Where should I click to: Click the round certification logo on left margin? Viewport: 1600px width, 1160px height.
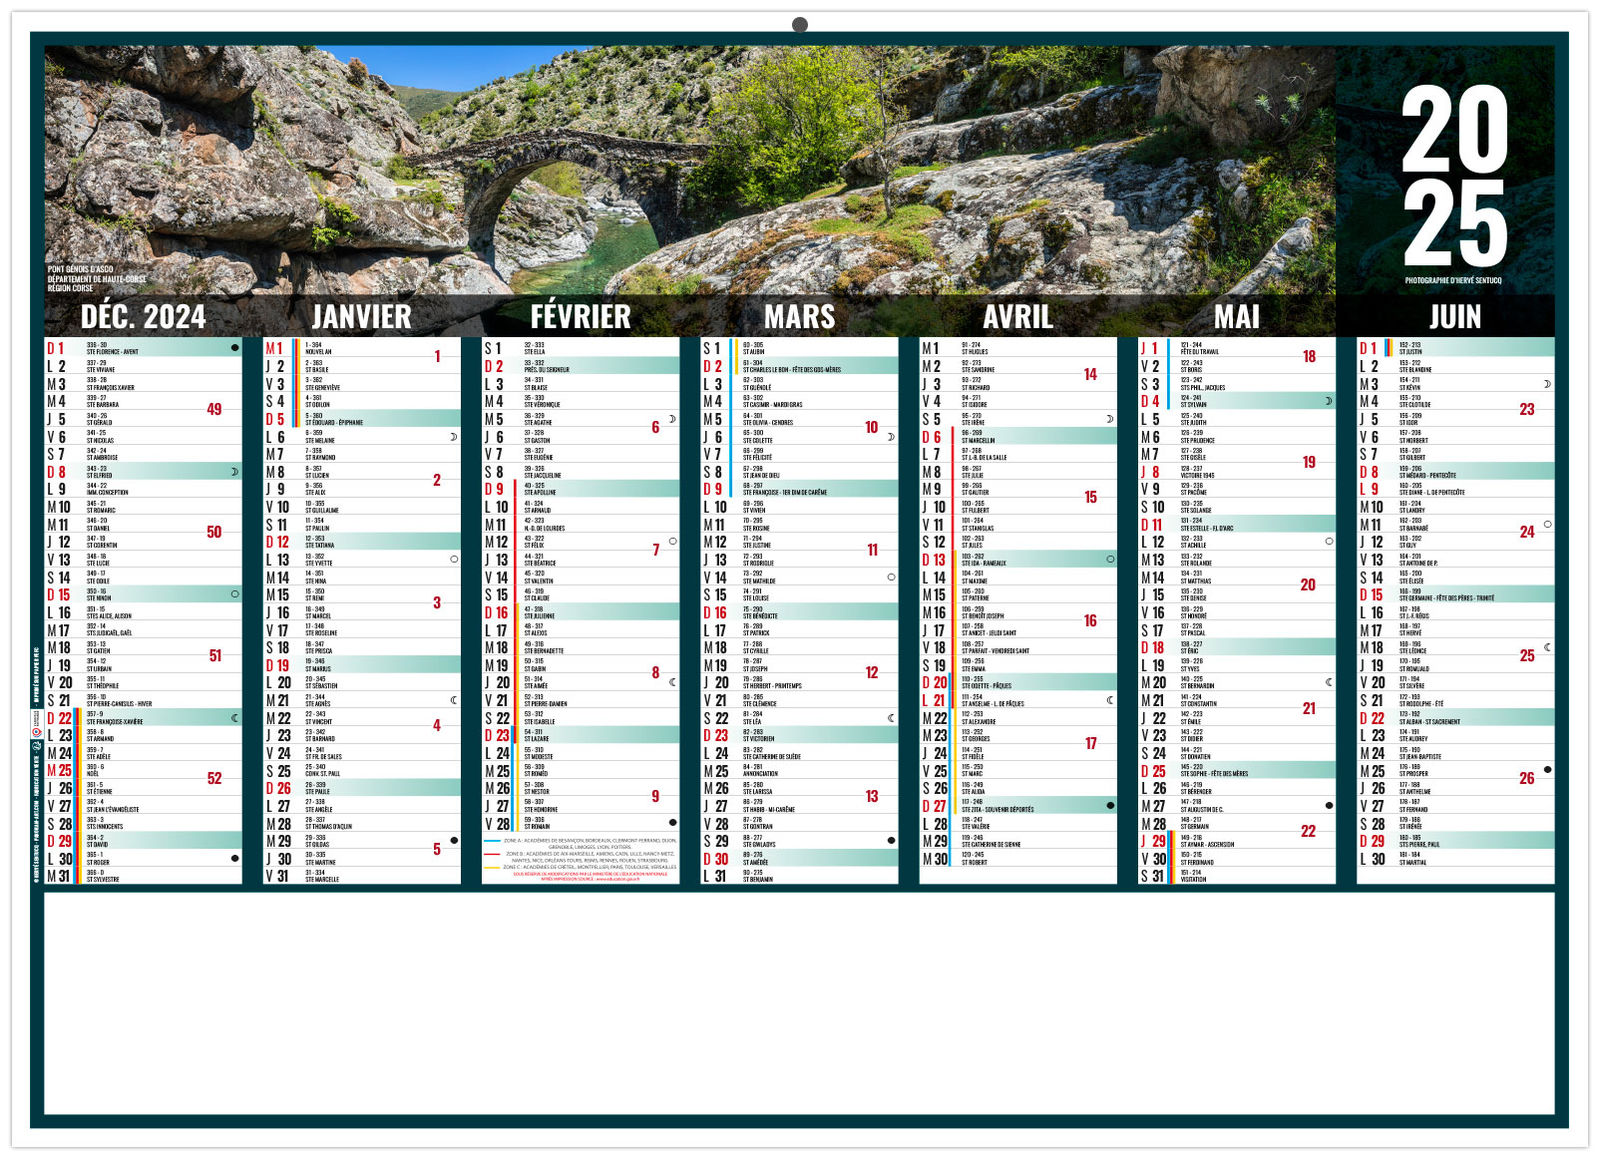point(37,732)
